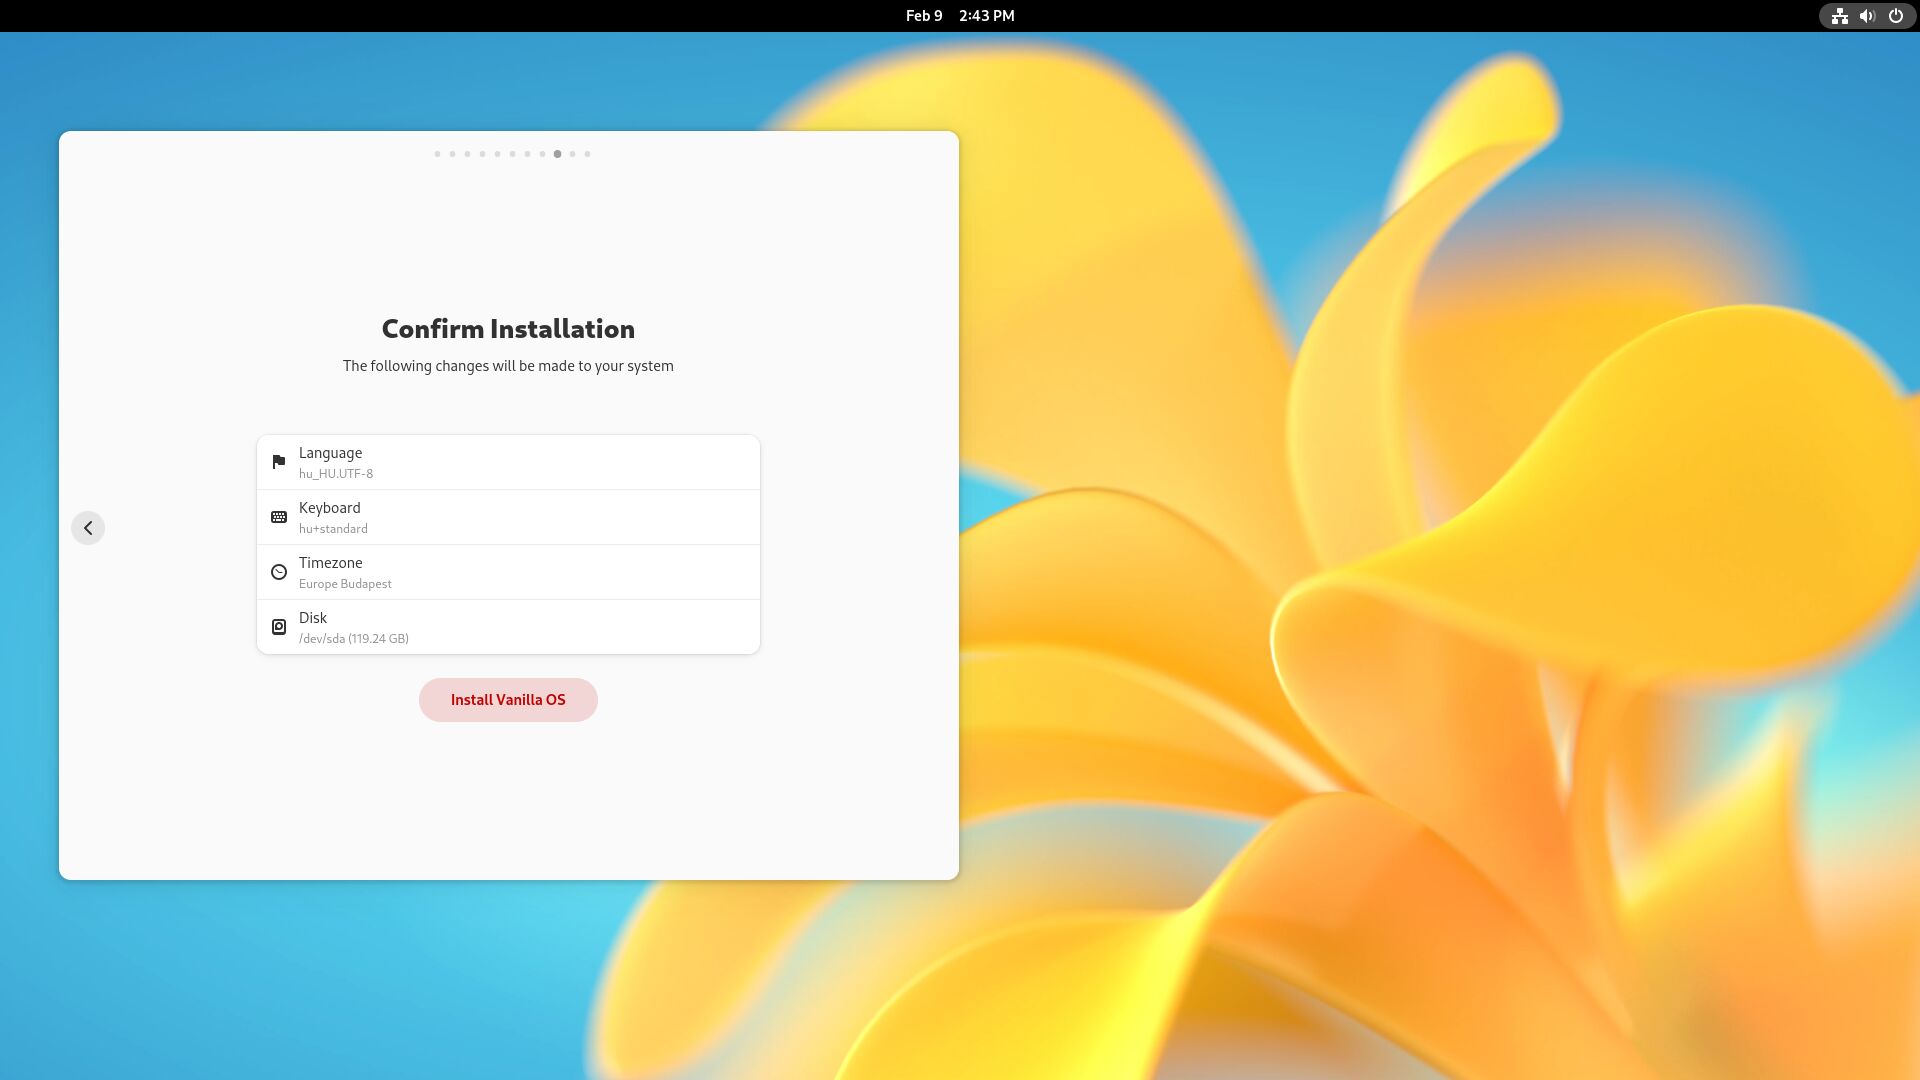
Task: Select the Disk row label
Action: click(x=313, y=618)
